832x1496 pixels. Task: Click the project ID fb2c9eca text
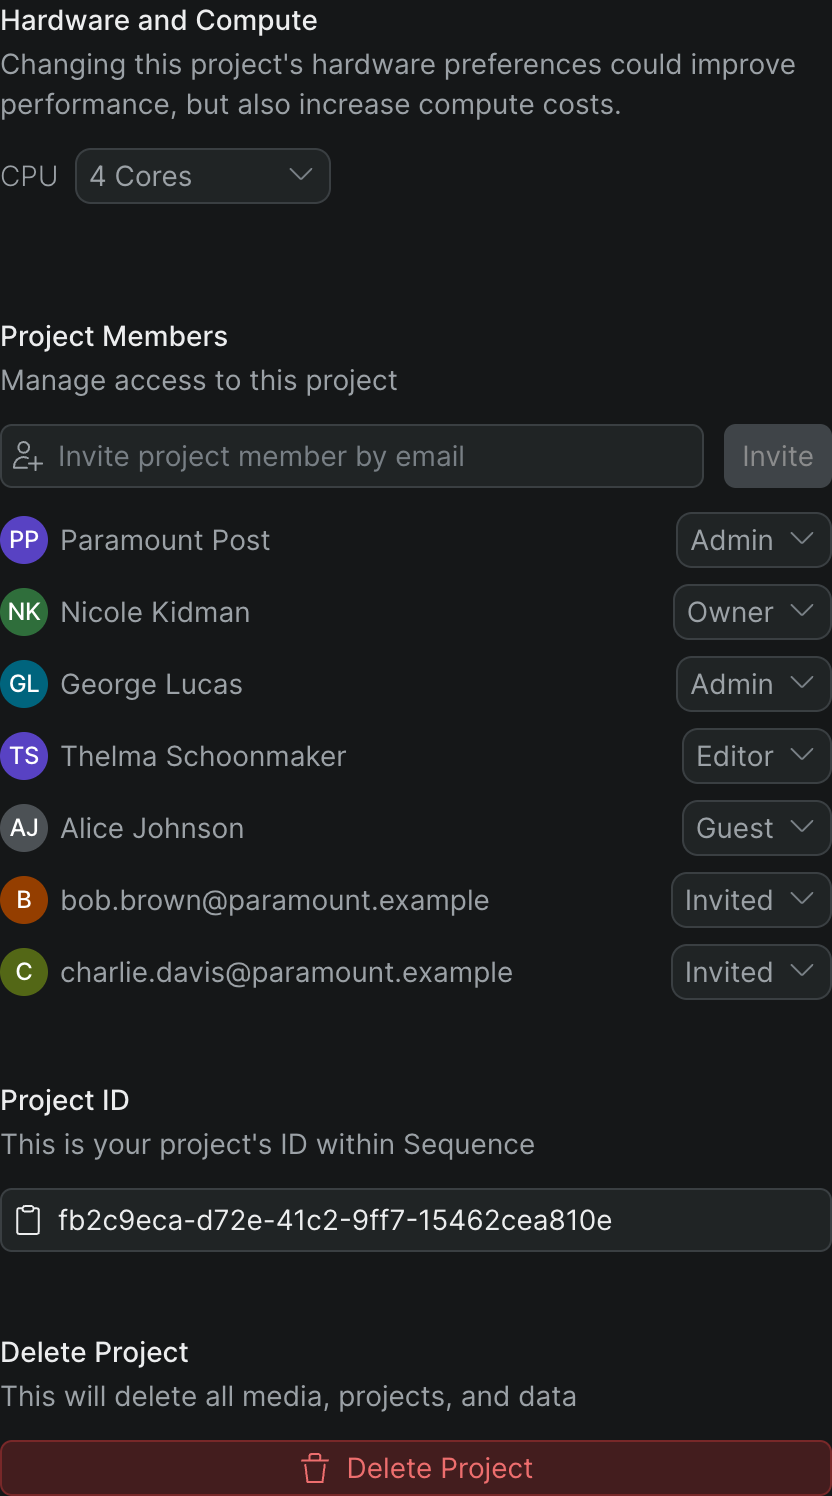point(335,1220)
